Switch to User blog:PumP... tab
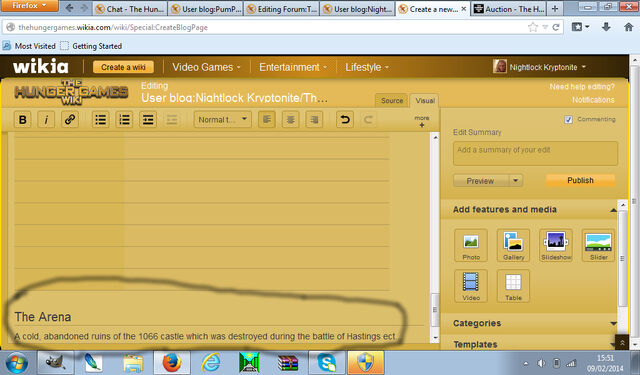The width and height of the screenshot is (640, 375). tap(206, 9)
